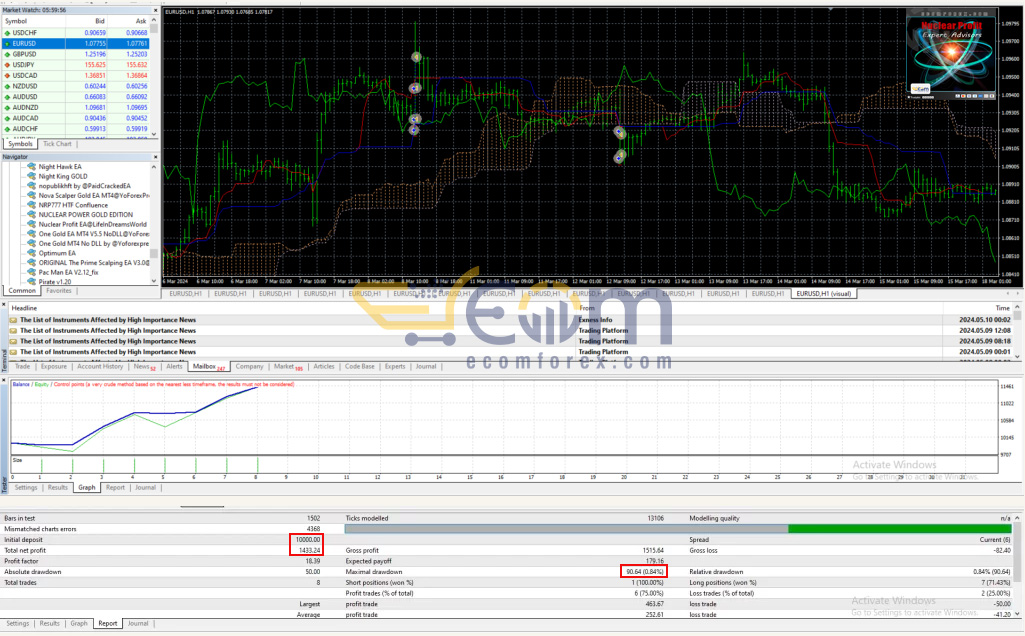Select One Gold EA MT4 V5.5 NoDLL in Navigator
1025x636 pixels.
tap(93, 234)
